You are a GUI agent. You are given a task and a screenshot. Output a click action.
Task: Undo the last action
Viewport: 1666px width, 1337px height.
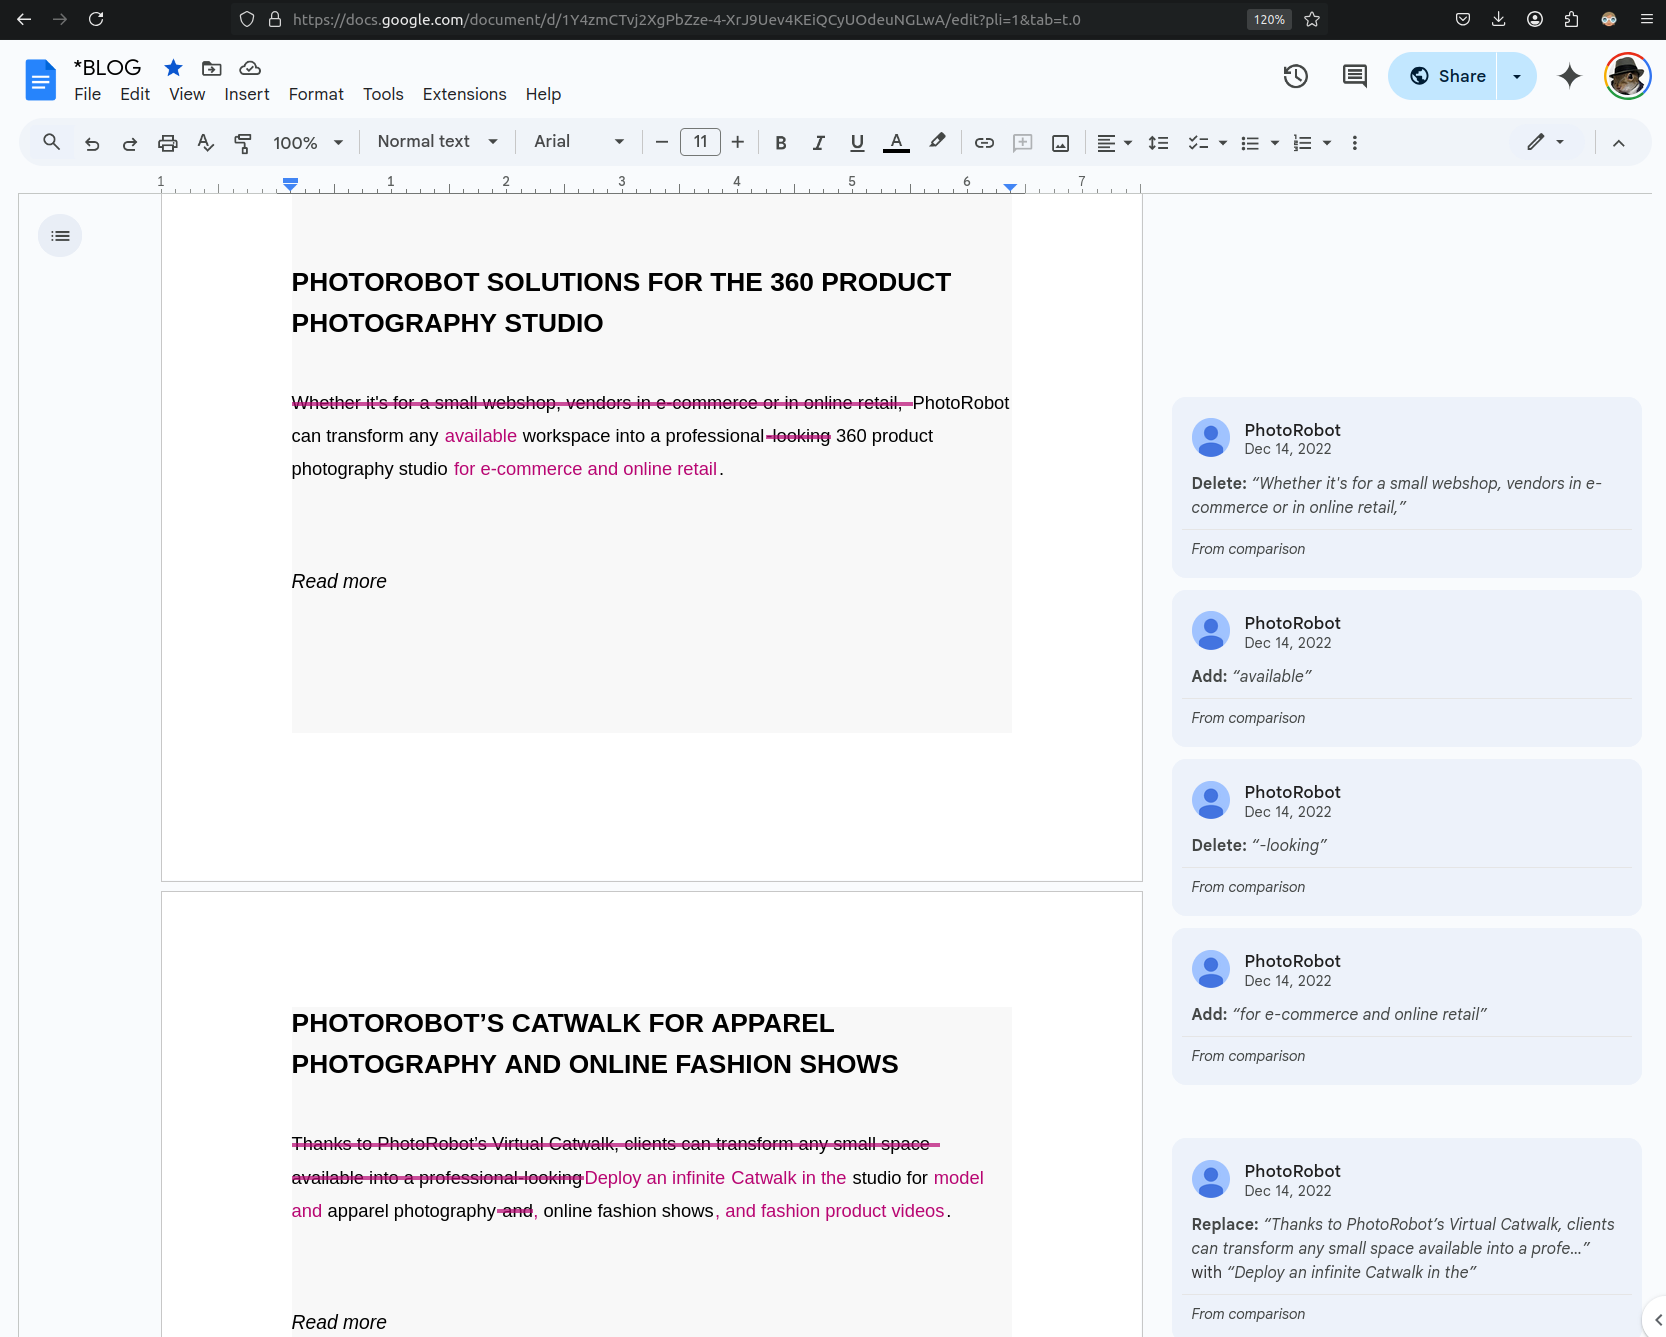pyautogui.click(x=92, y=143)
